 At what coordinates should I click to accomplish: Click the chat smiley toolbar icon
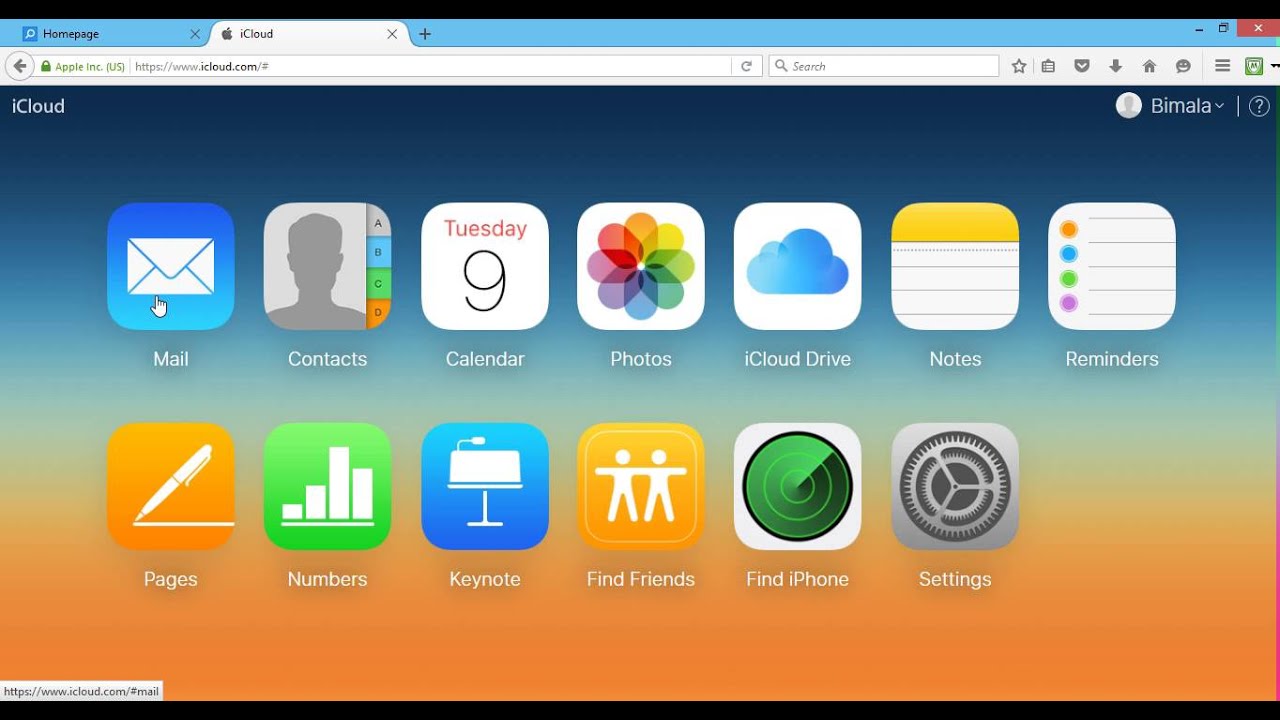(1183, 66)
